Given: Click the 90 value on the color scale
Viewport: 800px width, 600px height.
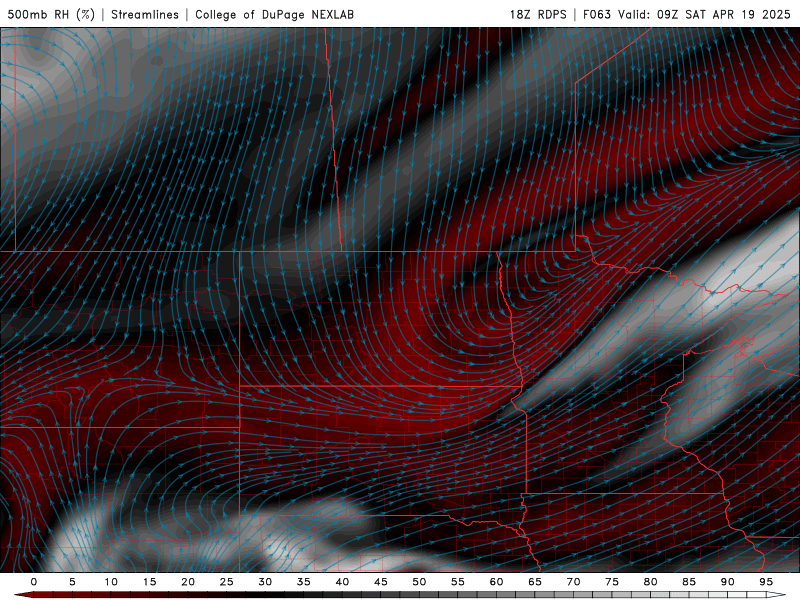Looking at the screenshot, I should click(x=727, y=582).
